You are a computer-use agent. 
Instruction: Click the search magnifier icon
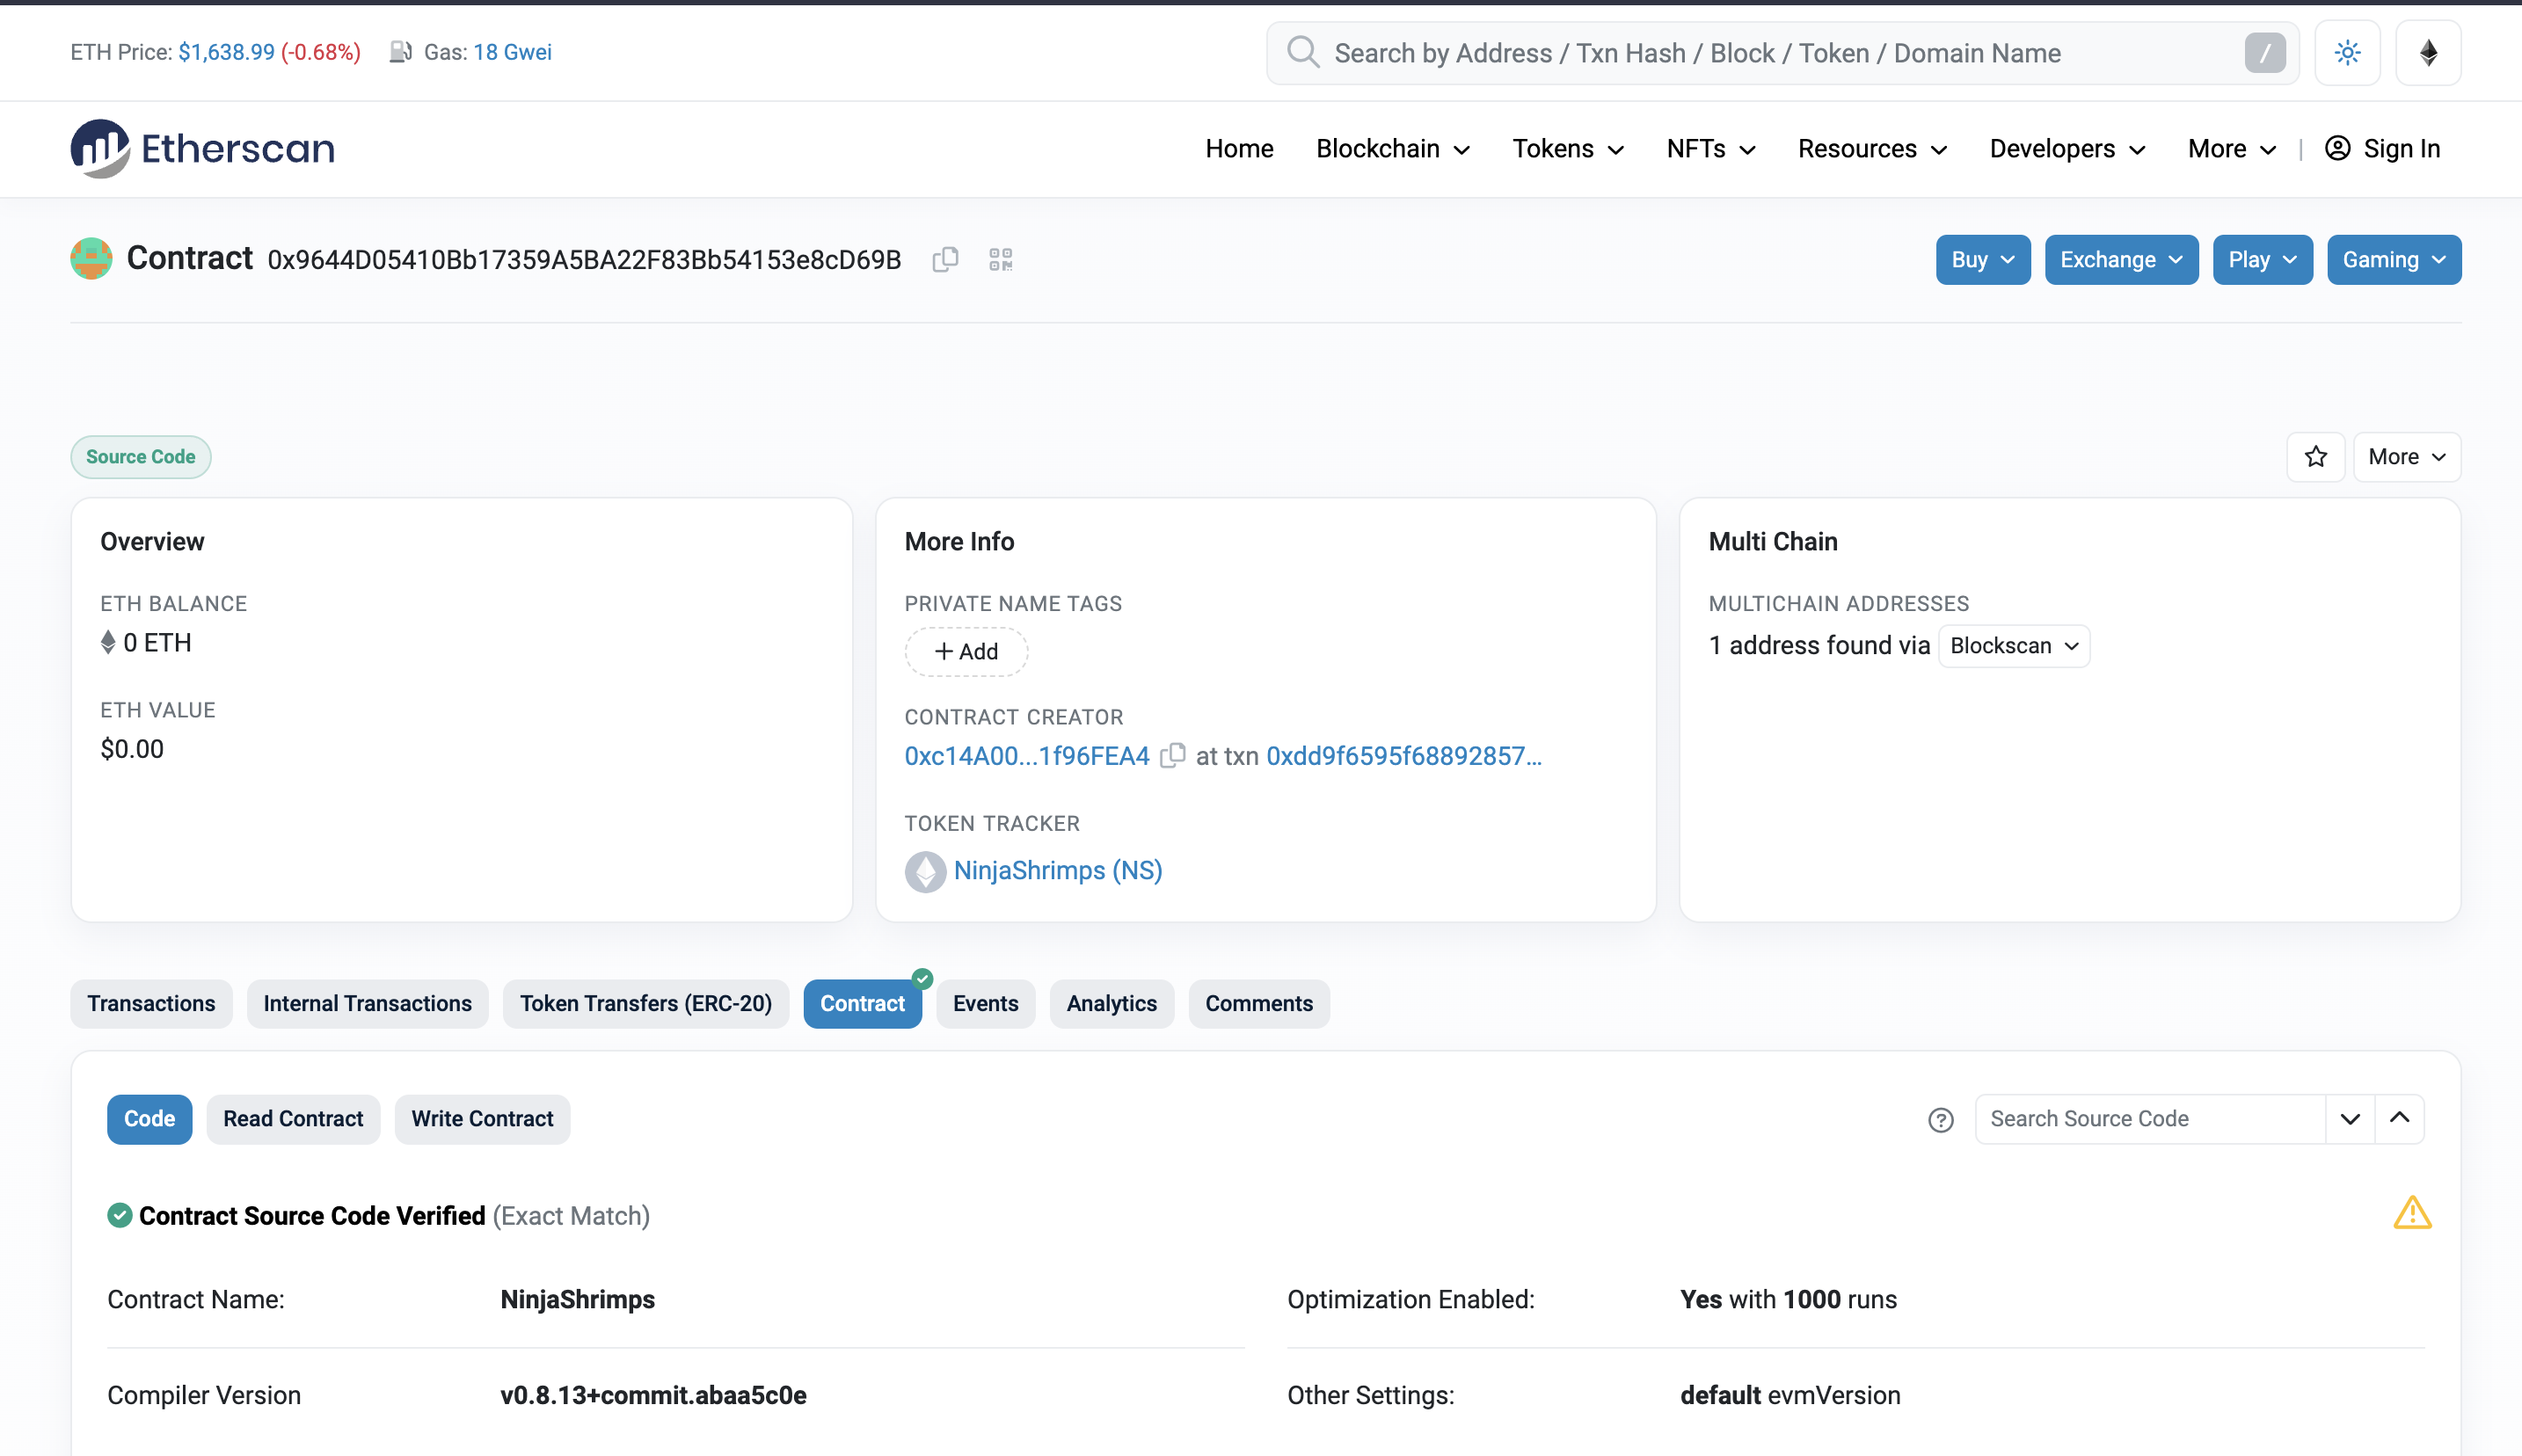[x=1303, y=52]
